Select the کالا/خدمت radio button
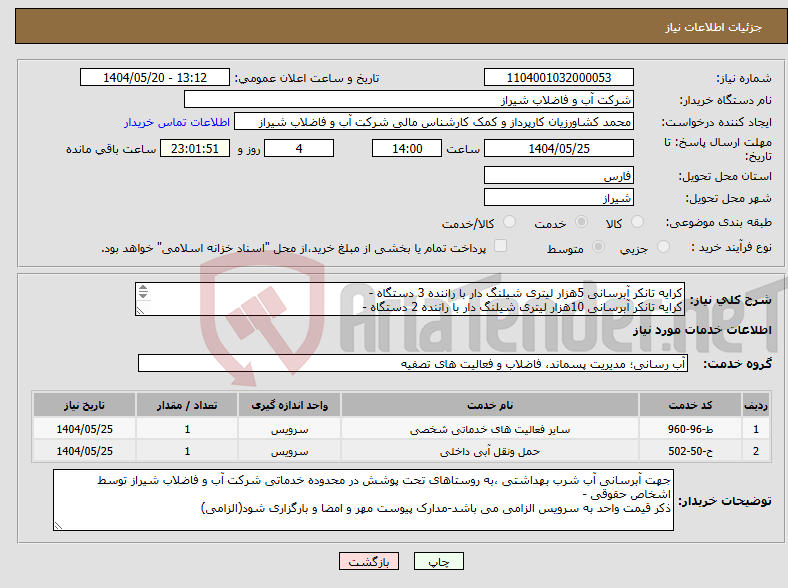Image resolution: width=788 pixels, height=588 pixels. click(x=509, y=222)
